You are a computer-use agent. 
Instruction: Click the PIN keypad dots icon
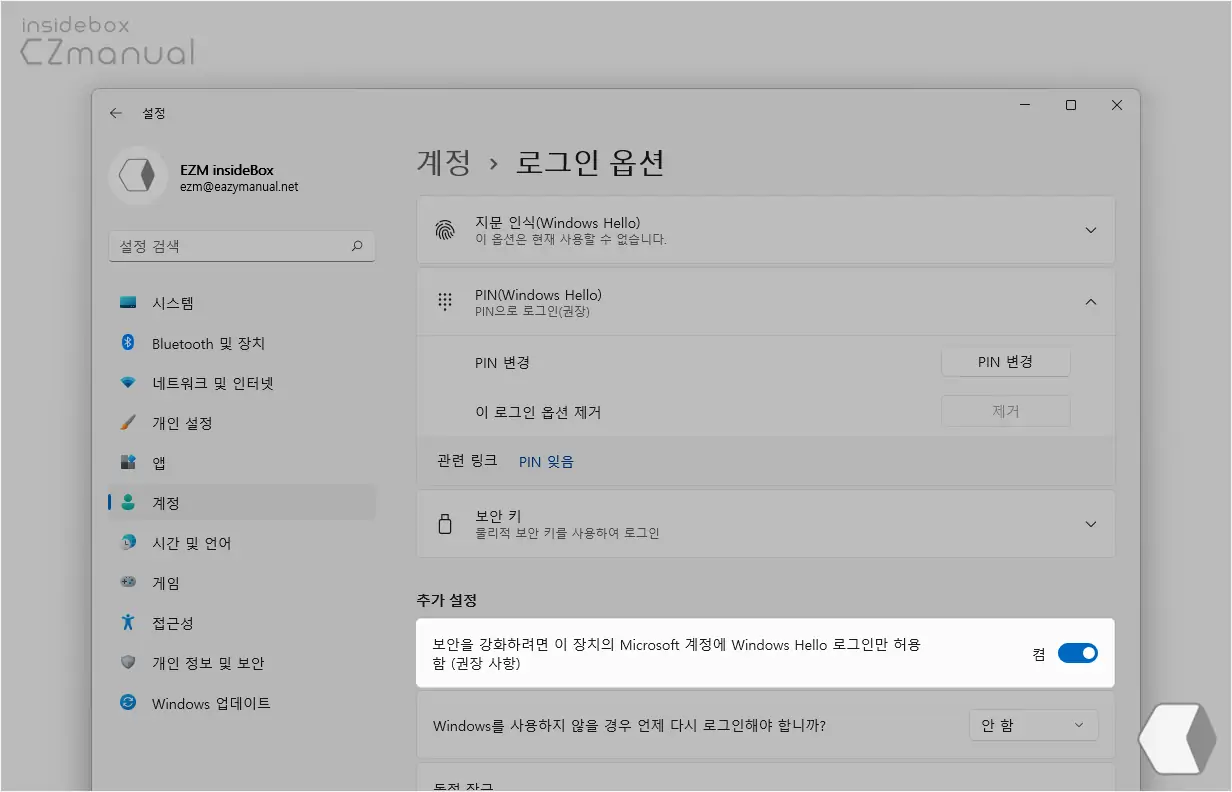444,302
